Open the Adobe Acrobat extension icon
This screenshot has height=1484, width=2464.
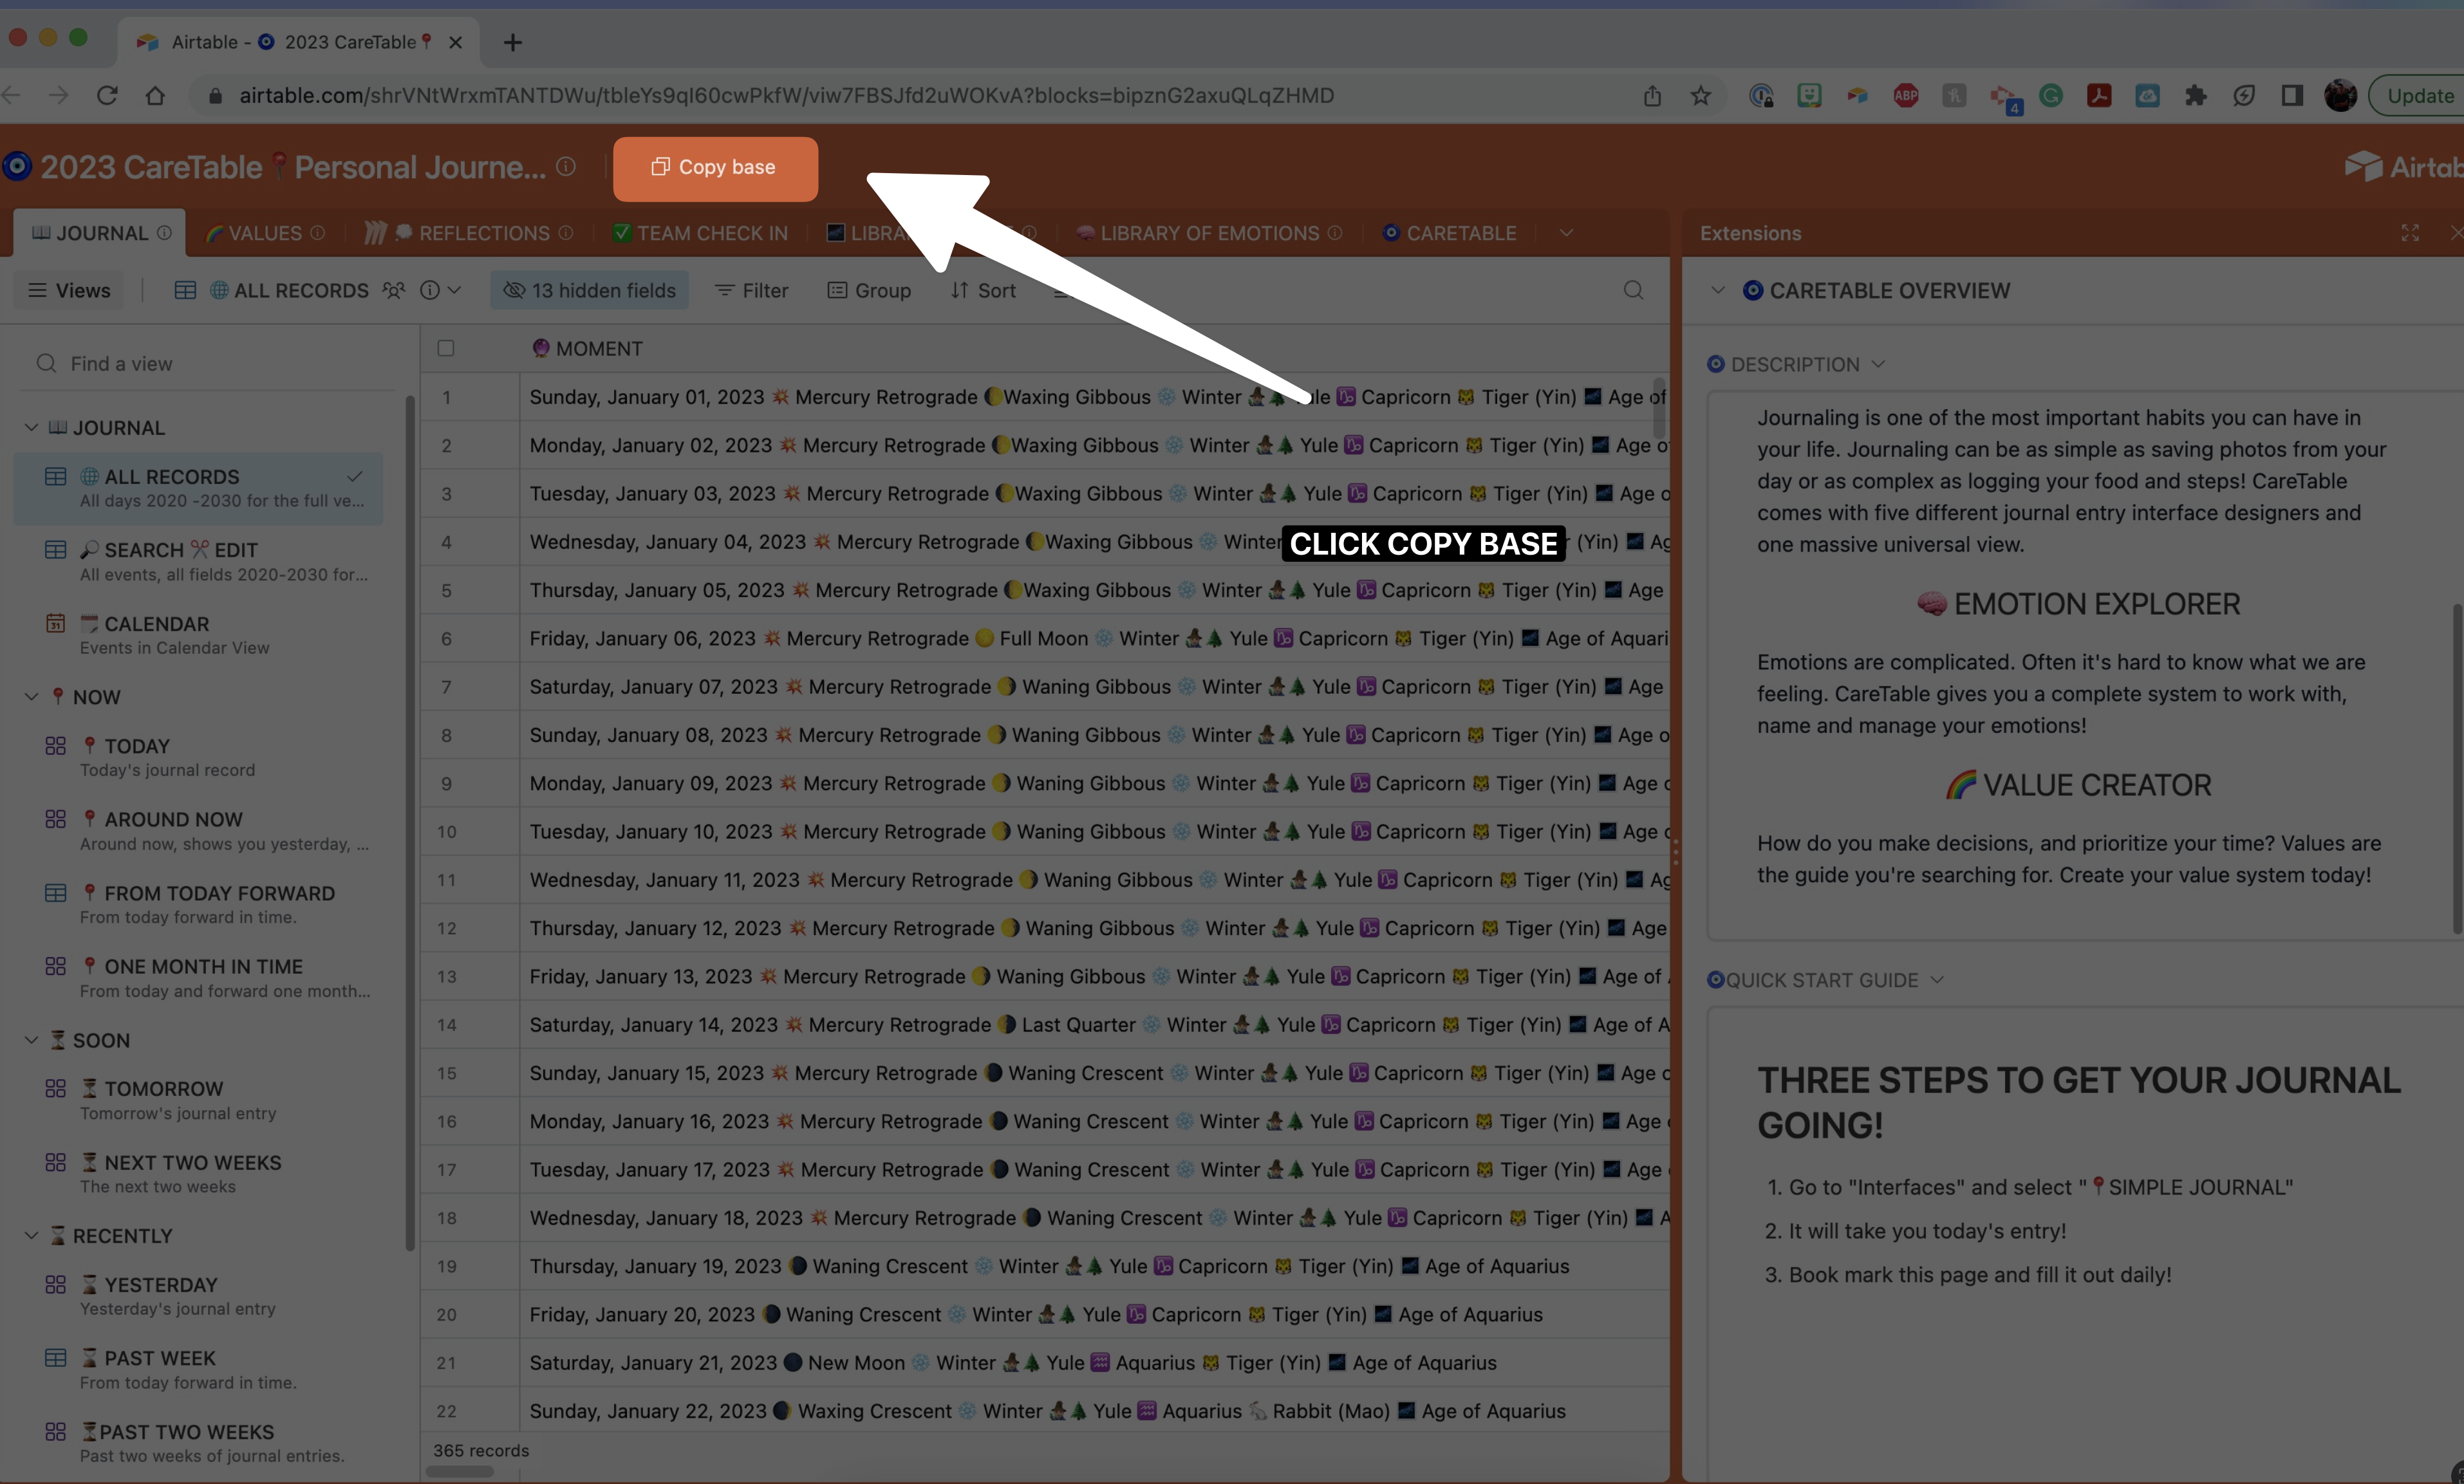2099,96
